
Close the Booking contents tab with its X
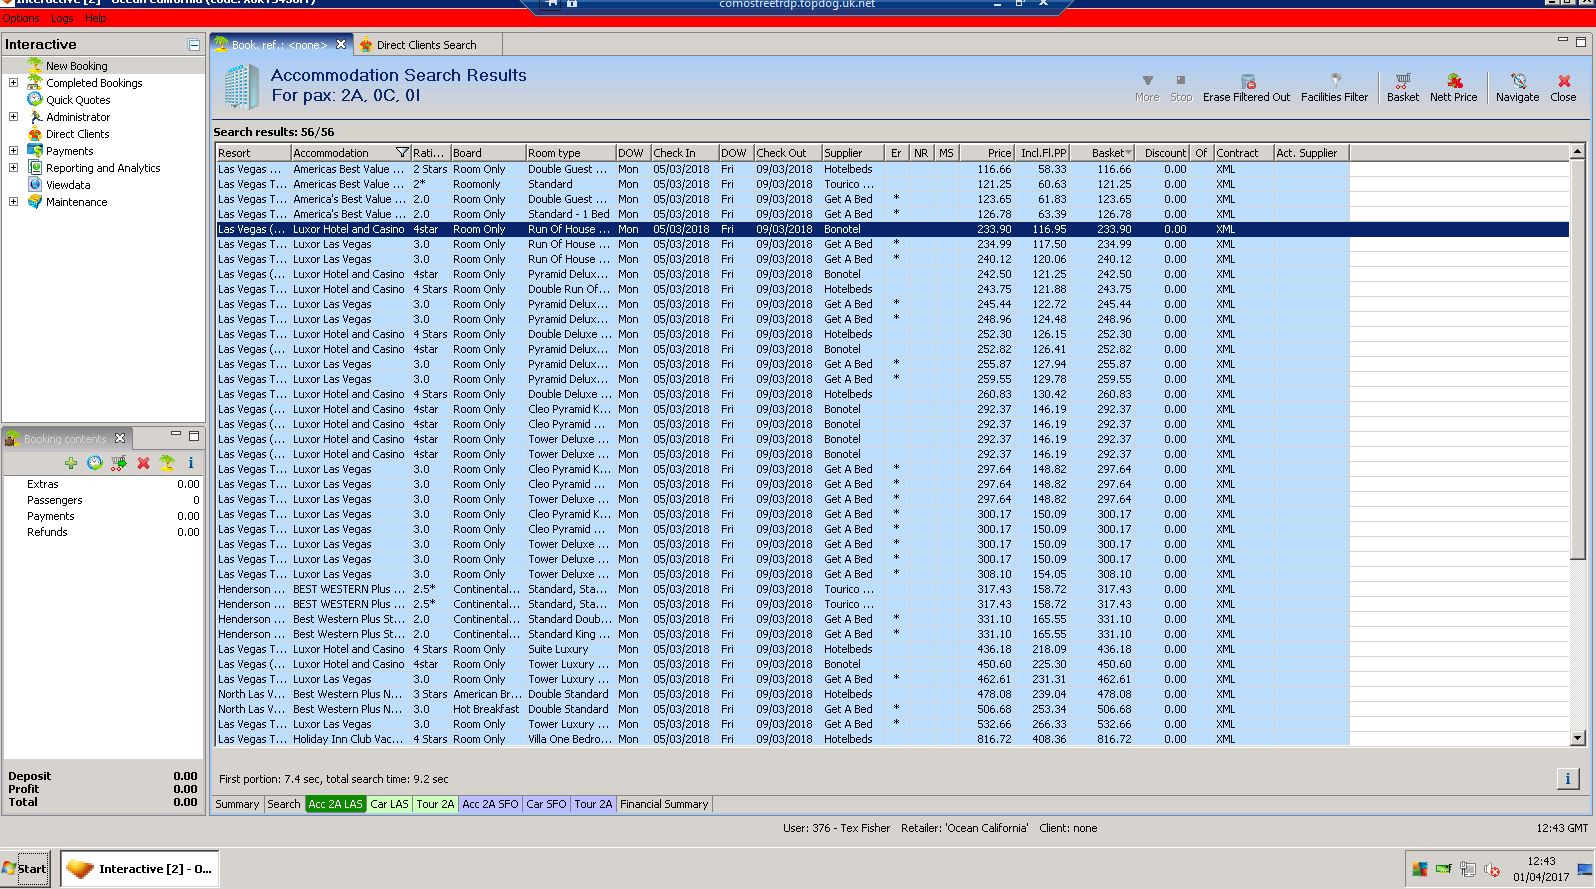click(120, 438)
